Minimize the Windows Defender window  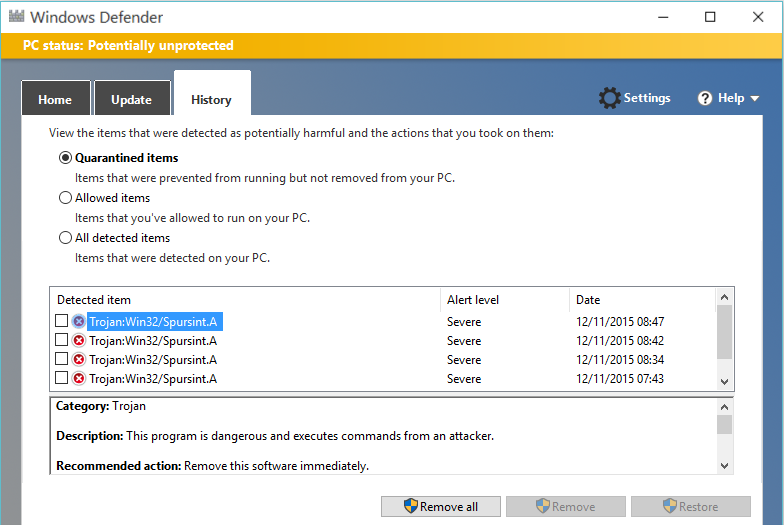coord(663,17)
